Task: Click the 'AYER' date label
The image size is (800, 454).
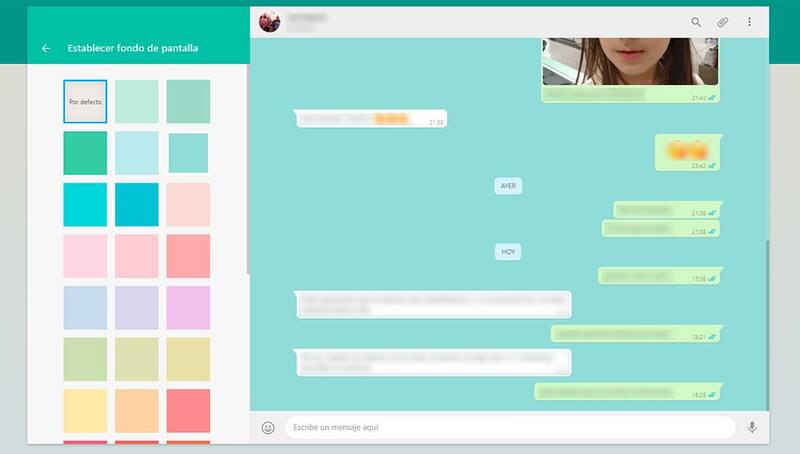Action: 508,186
